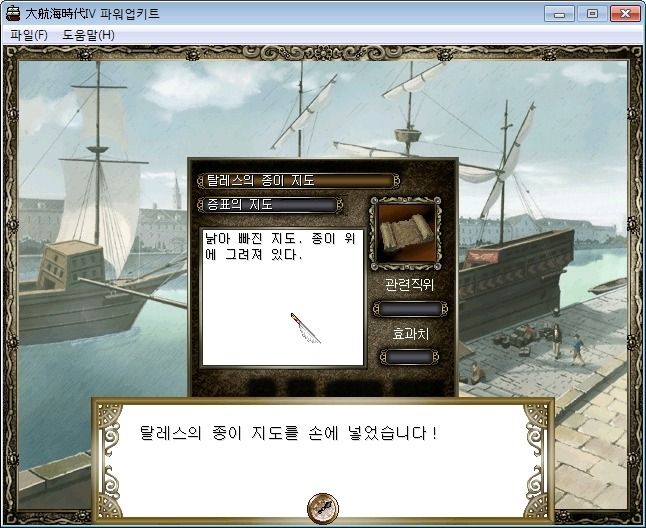The image size is (646, 528).
Task: Open the 도움말(H) menu
Action: pos(89,35)
